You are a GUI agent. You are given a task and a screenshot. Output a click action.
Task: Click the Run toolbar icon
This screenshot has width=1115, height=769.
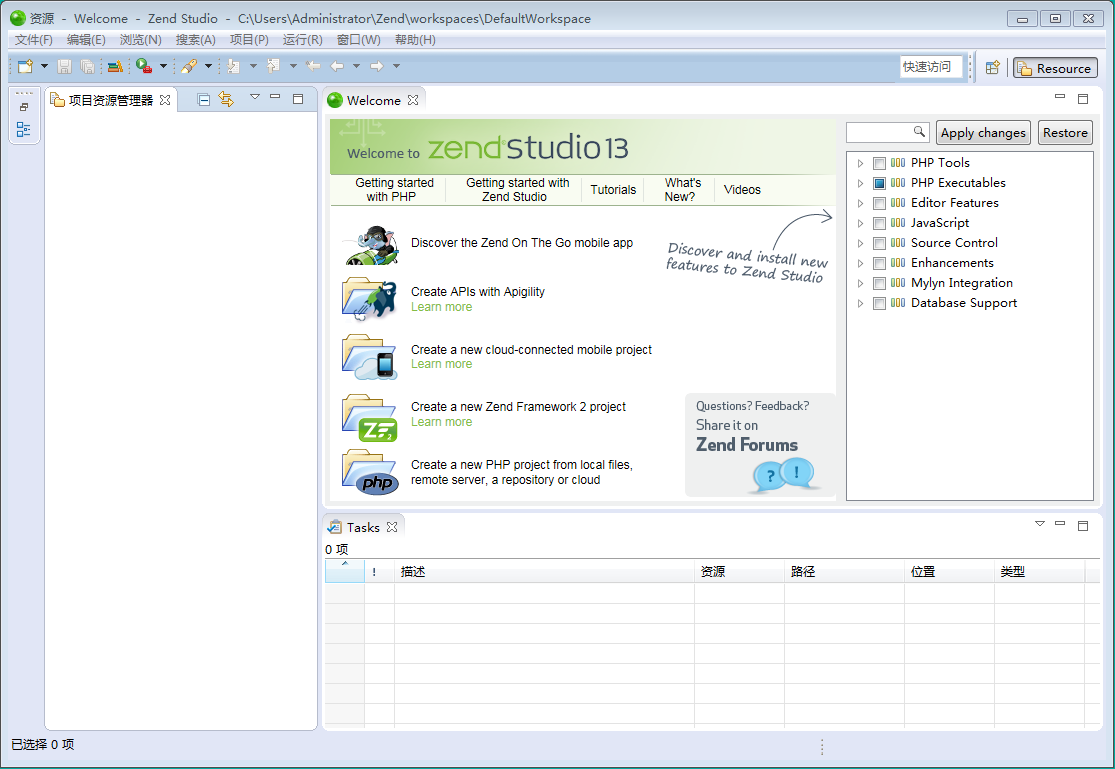pos(144,67)
